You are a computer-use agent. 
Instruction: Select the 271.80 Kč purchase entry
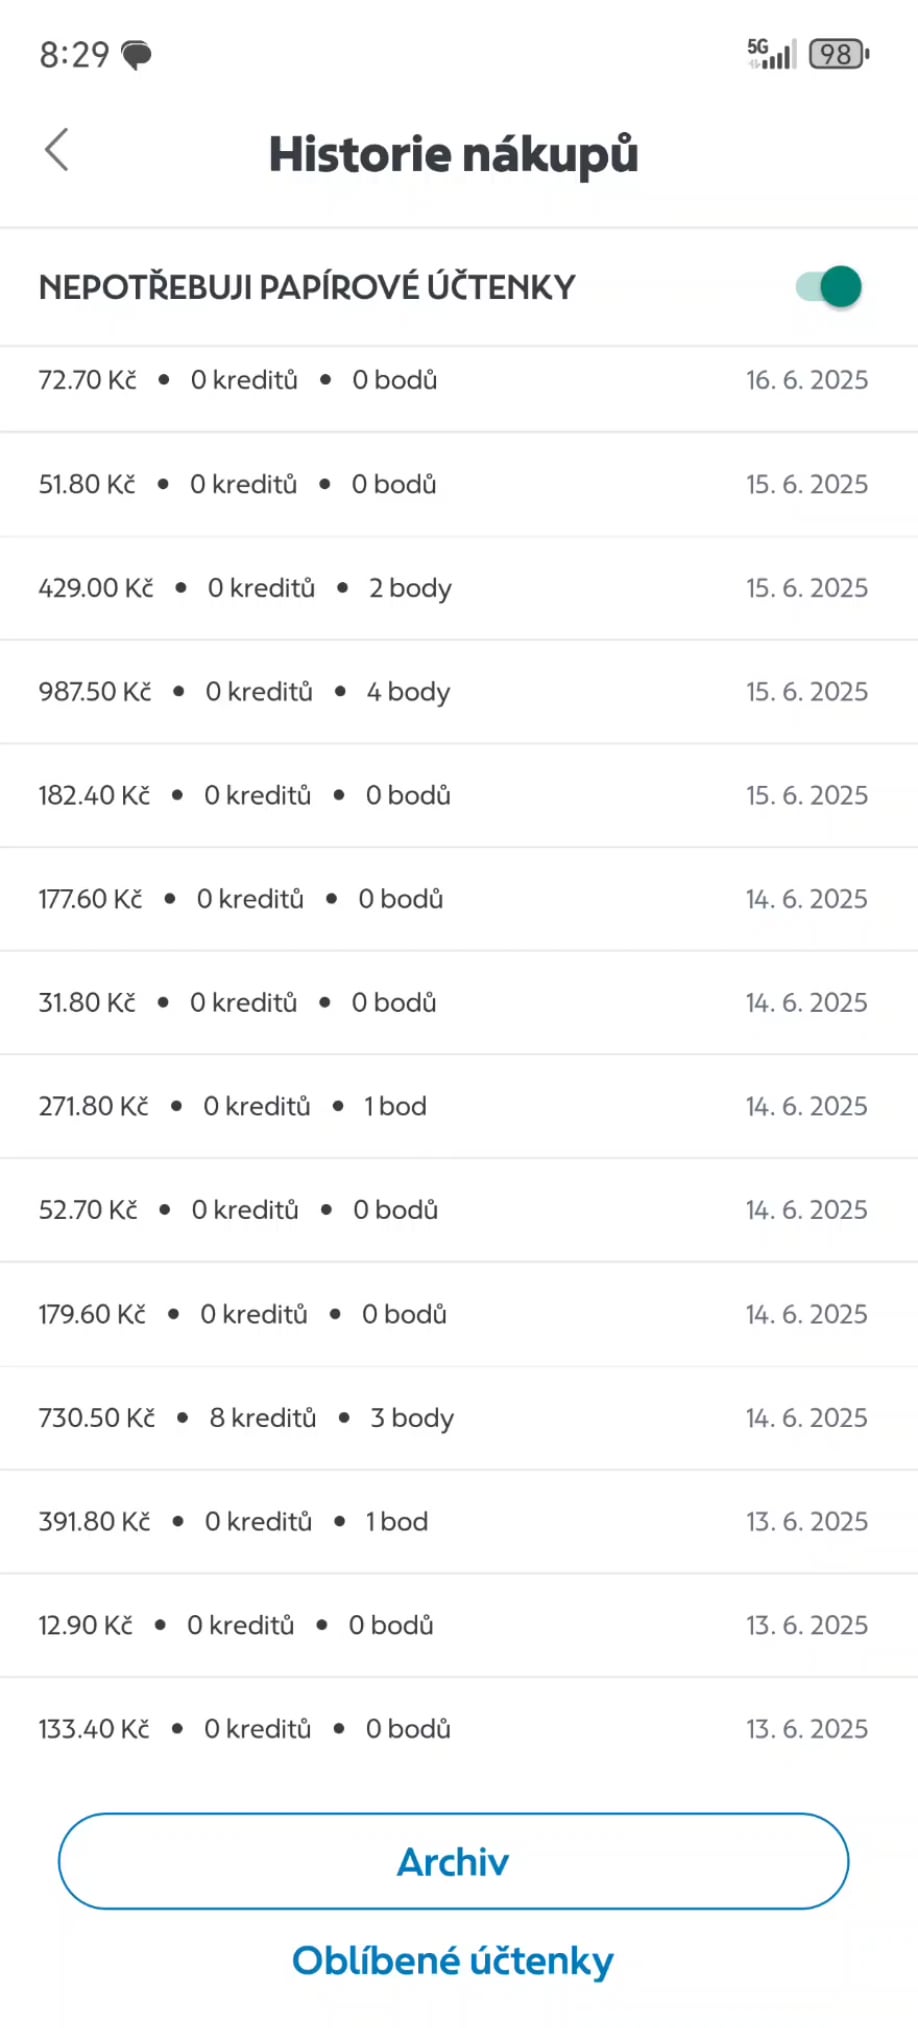point(459,1106)
